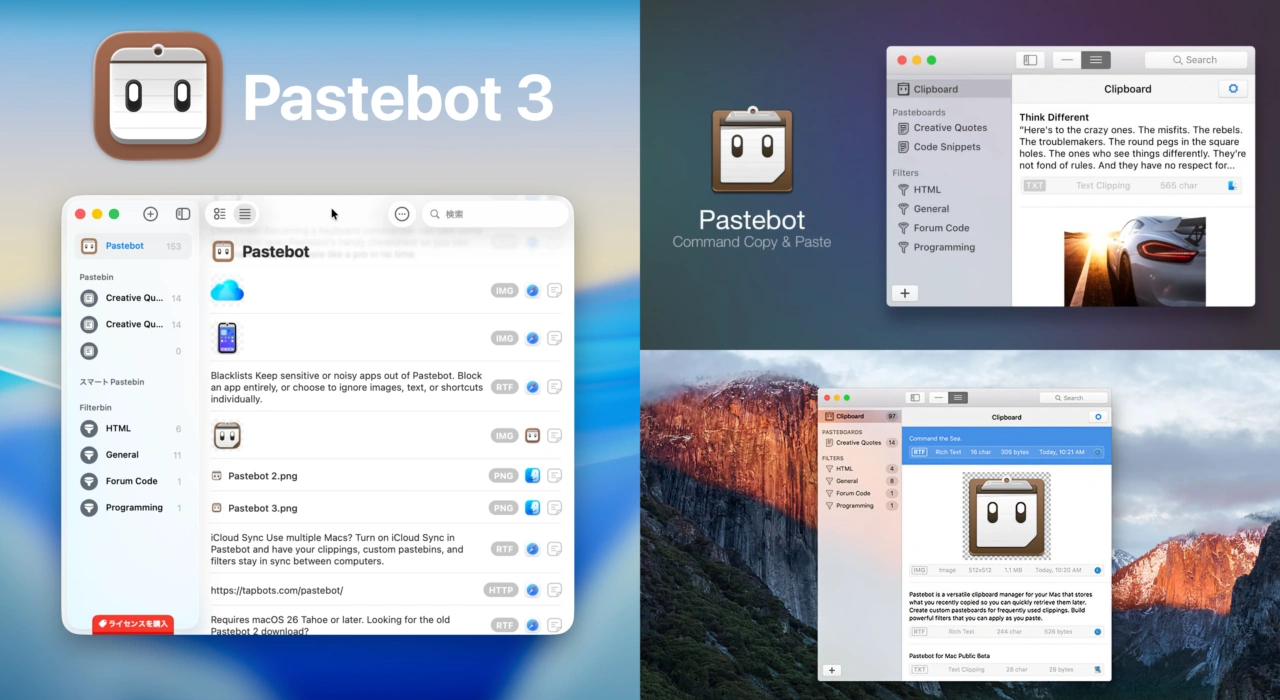1280x700 pixels.
Task: Toggle the sidebar icon in Pastebot 3 window
Action: coord(183,214)
